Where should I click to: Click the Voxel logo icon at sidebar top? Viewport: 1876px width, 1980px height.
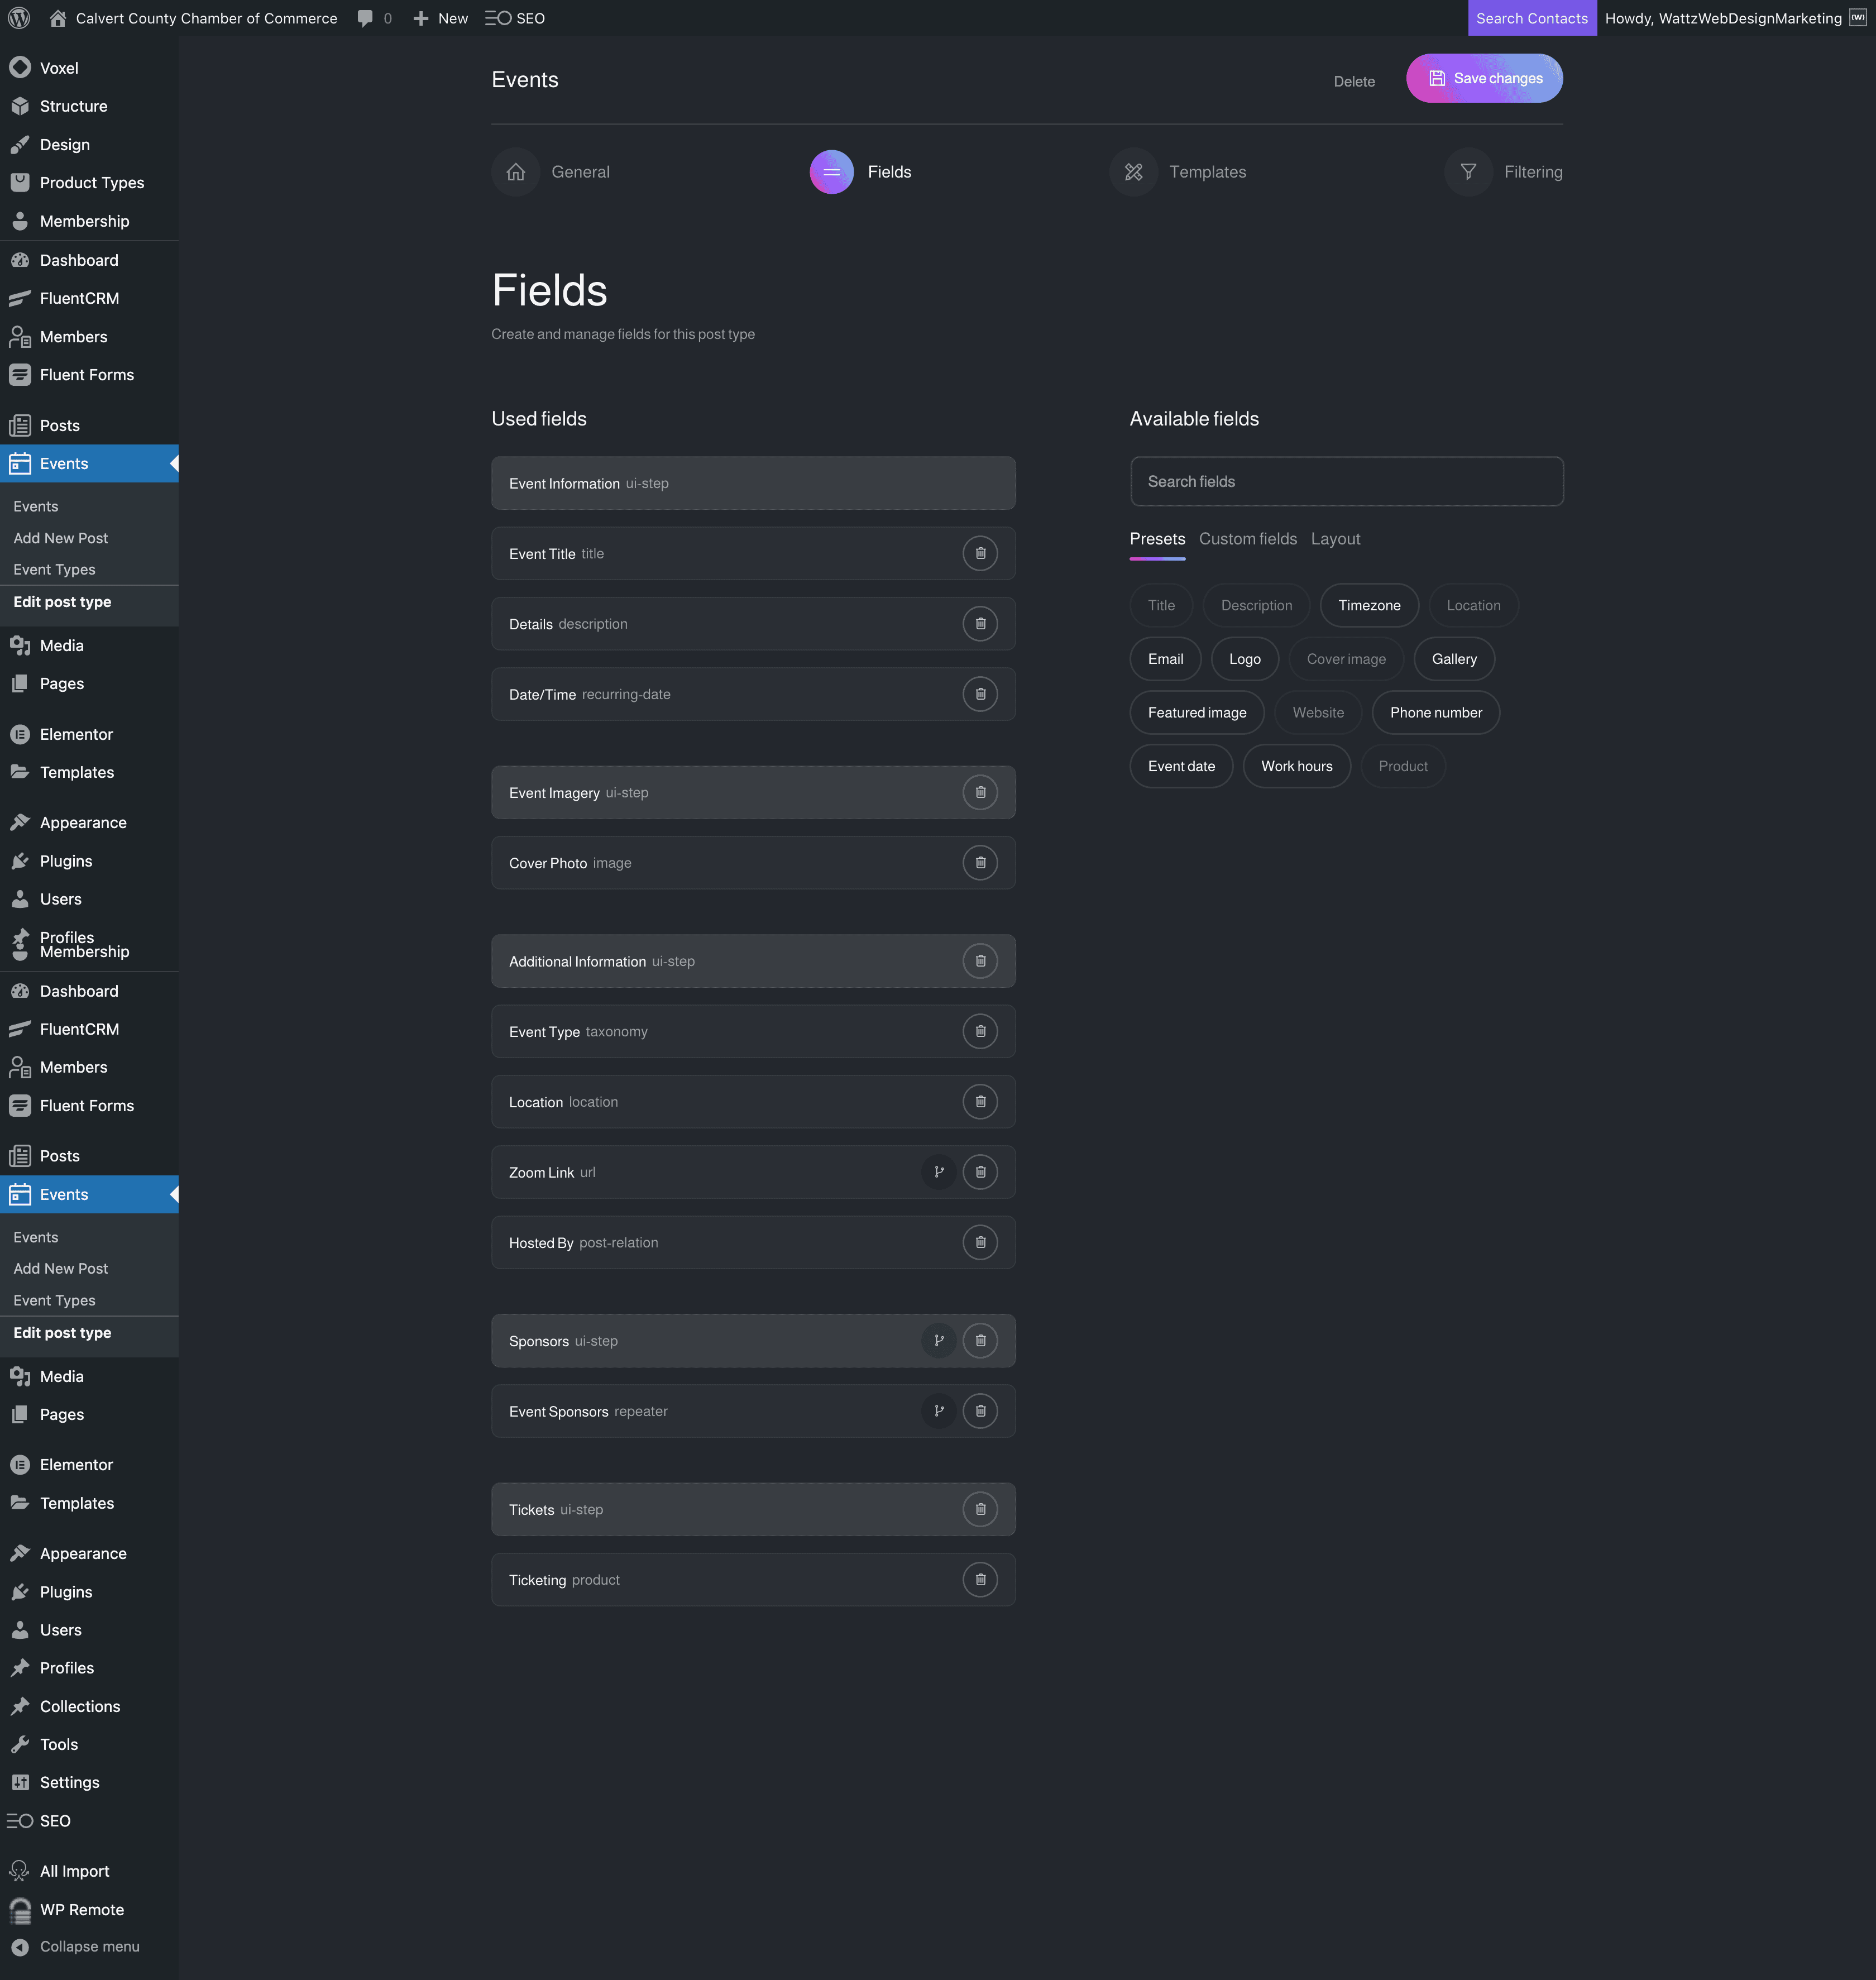[21, 67]
